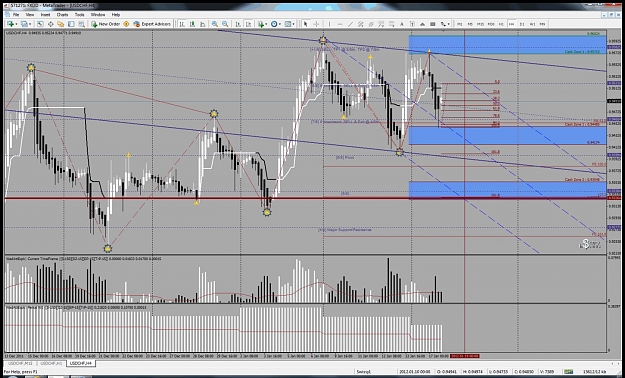The width and height of the screenshot is (625, 378).
Task: Open the Indicators list icon
Action: tap(261, 24)
